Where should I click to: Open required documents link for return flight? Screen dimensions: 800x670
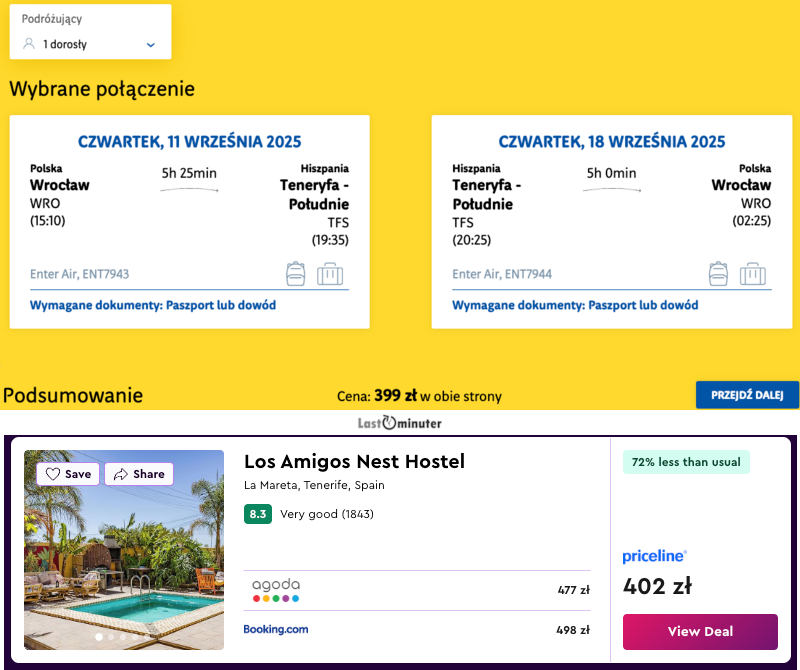575,305
